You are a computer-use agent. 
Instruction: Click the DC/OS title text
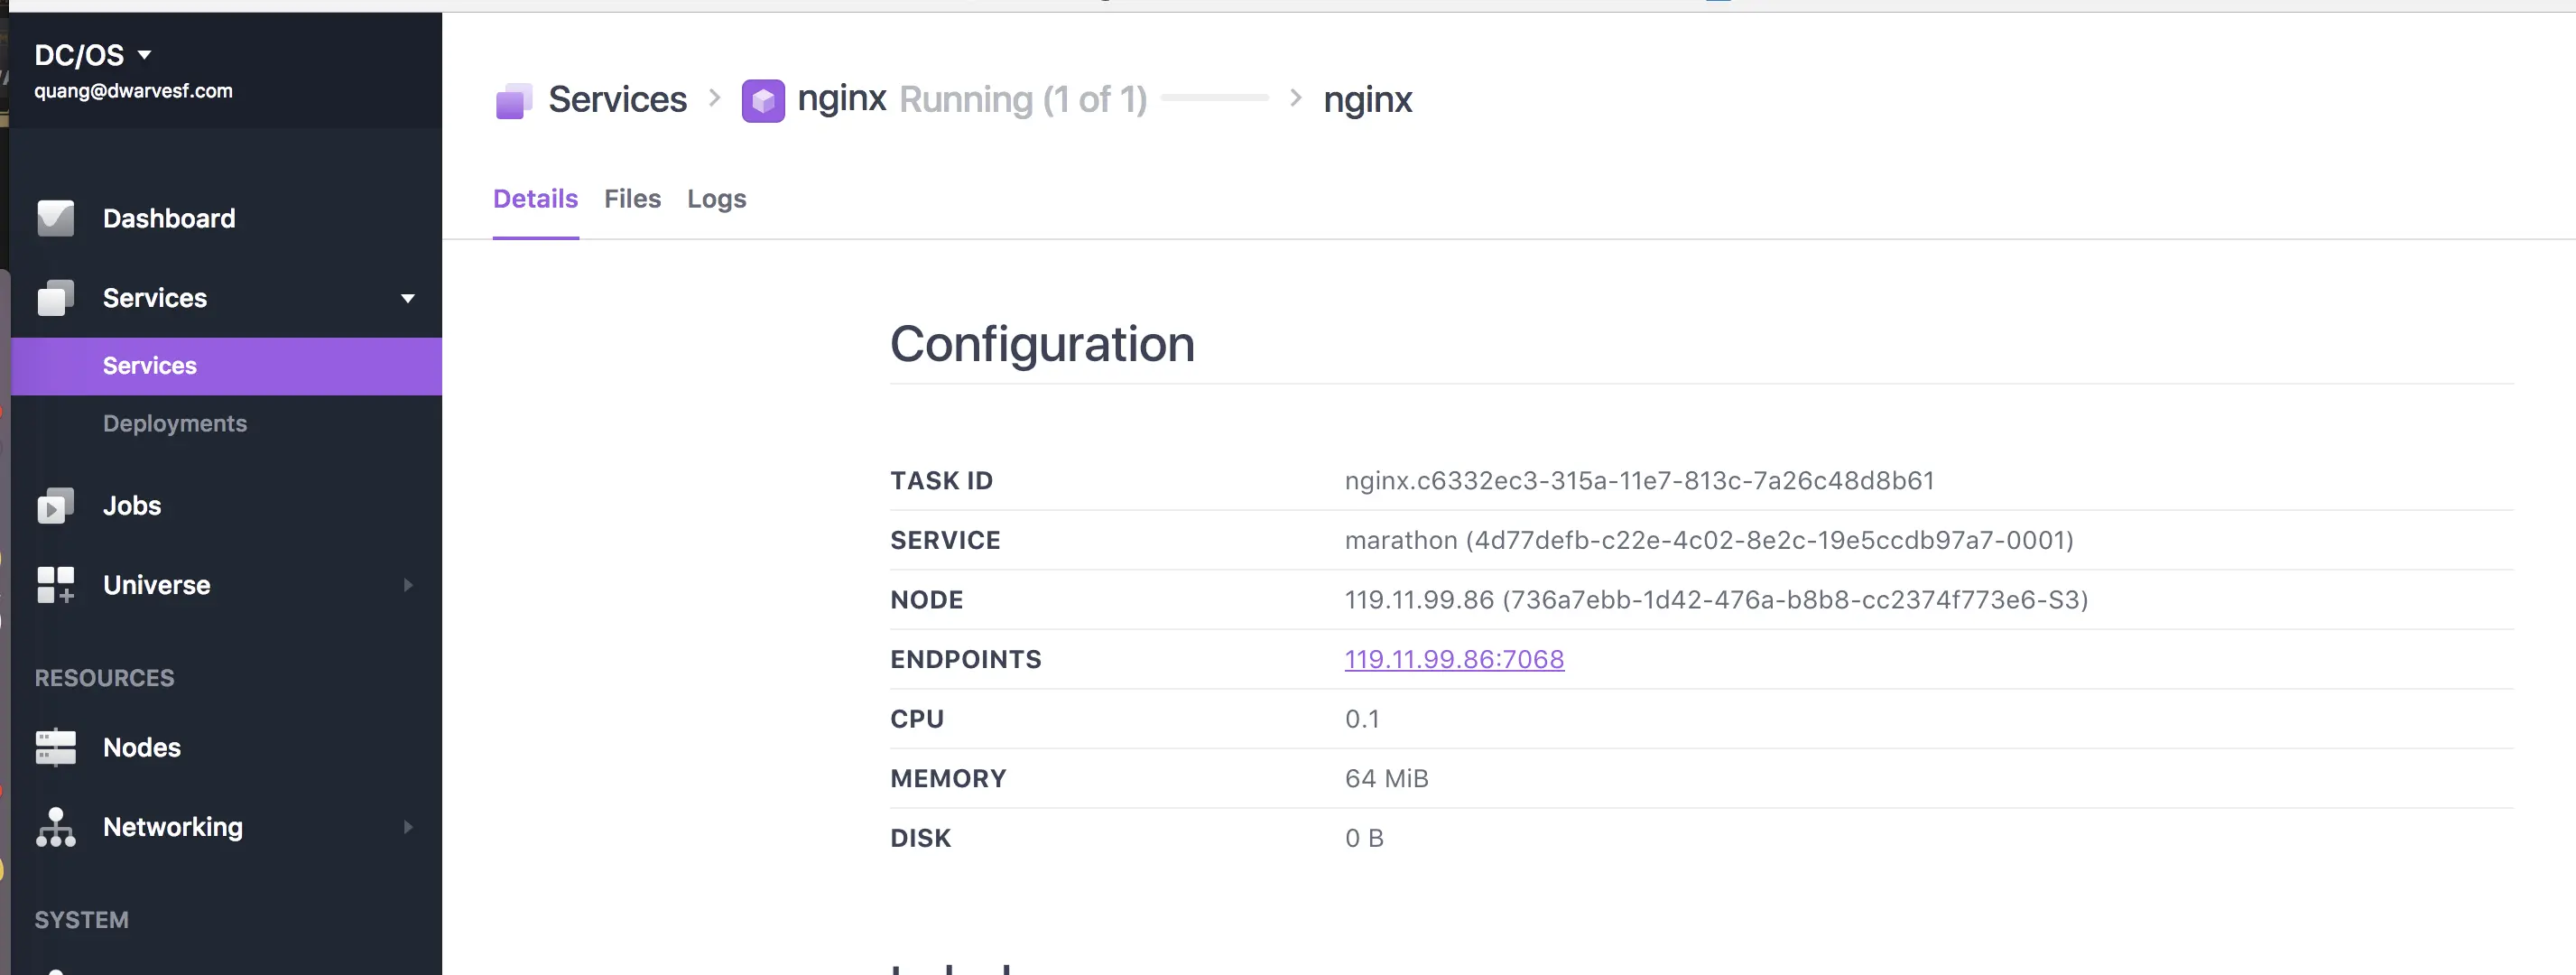click(79, 55)
